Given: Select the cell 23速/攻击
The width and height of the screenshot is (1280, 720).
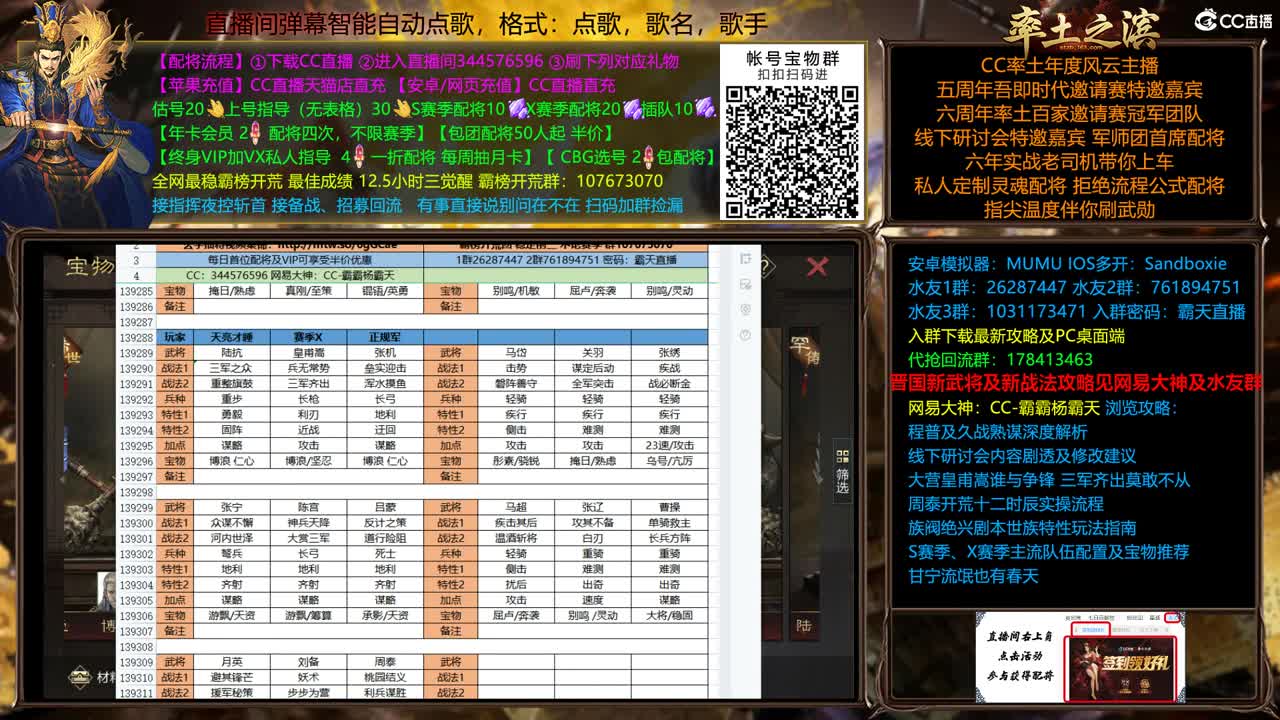Looking at the screenshot, I should pyautogui.click(x=669, y=446).
